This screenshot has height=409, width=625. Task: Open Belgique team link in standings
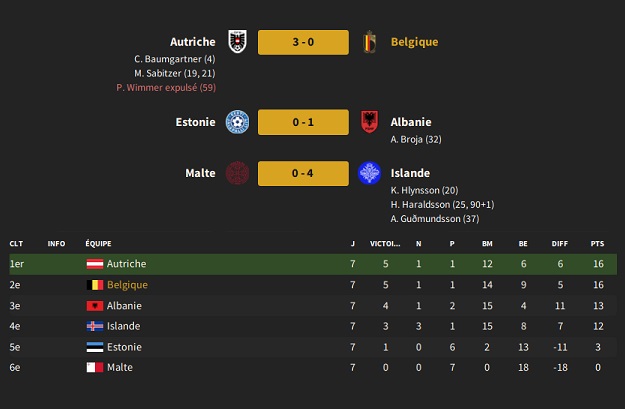[x=127, y=285]
